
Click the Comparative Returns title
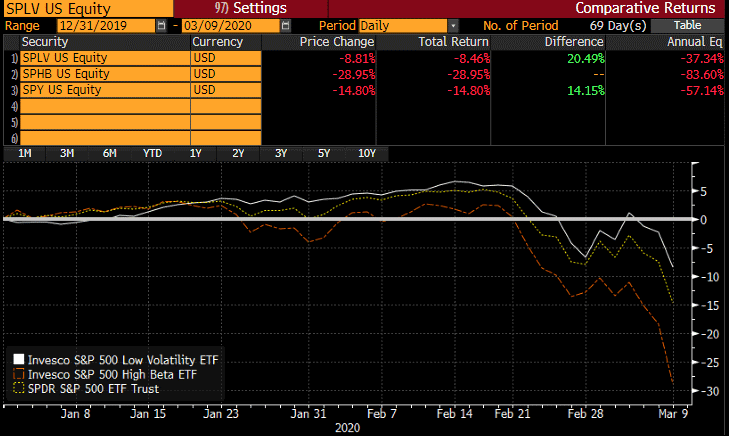(645, 8)
